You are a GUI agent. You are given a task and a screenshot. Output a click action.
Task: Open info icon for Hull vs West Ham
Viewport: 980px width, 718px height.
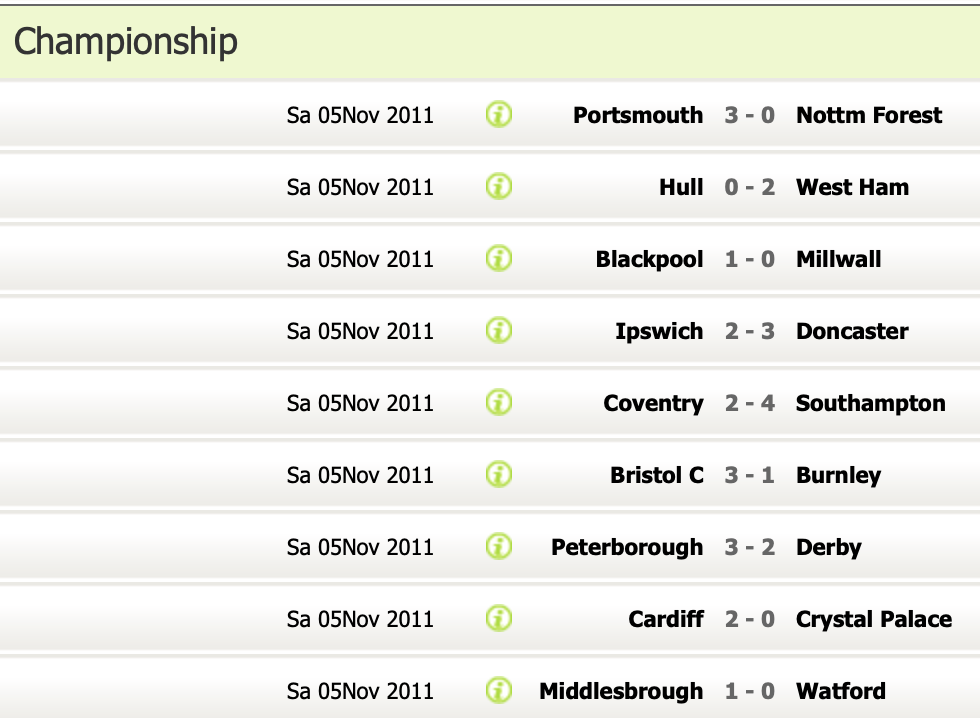[499, 187]
